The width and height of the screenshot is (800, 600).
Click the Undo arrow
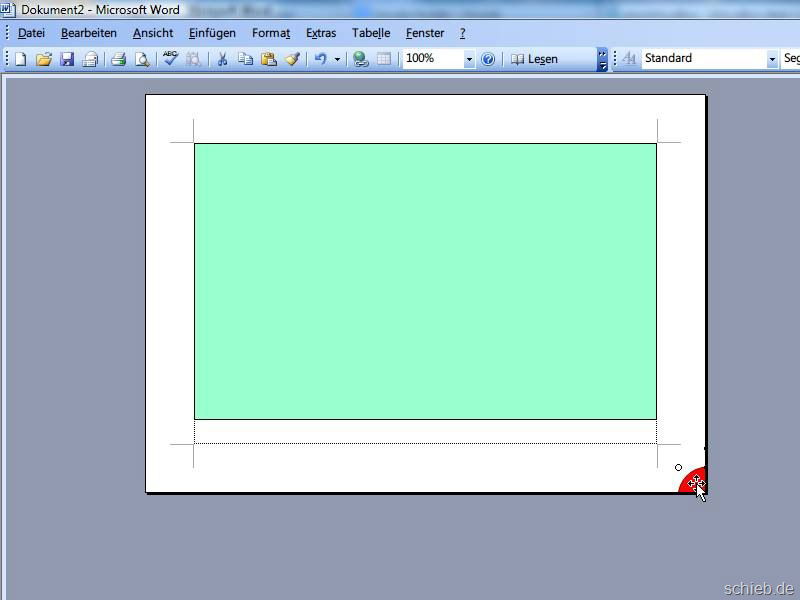point(320,59)
